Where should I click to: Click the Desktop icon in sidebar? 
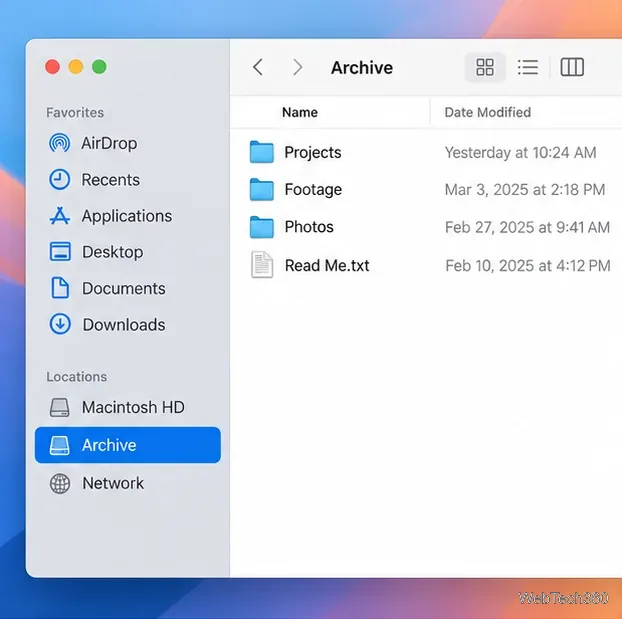pos(60,252)
